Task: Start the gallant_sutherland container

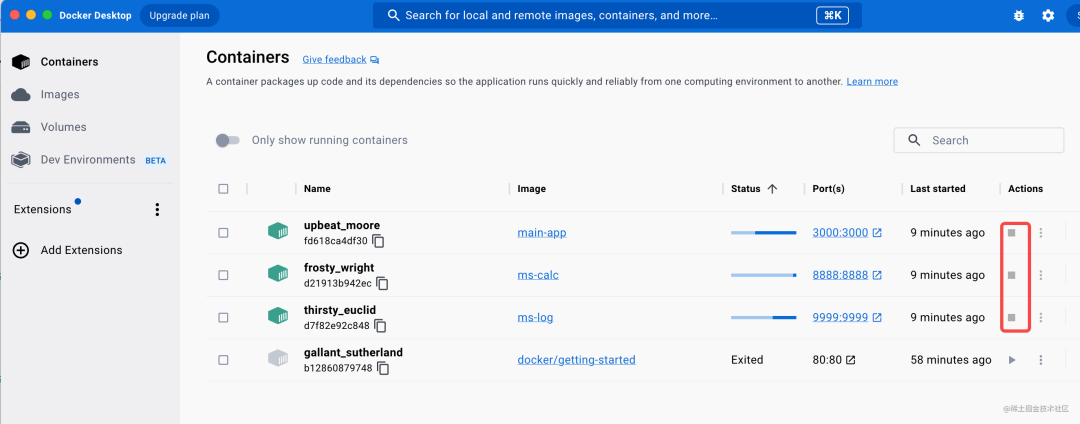Action: 1012,360
